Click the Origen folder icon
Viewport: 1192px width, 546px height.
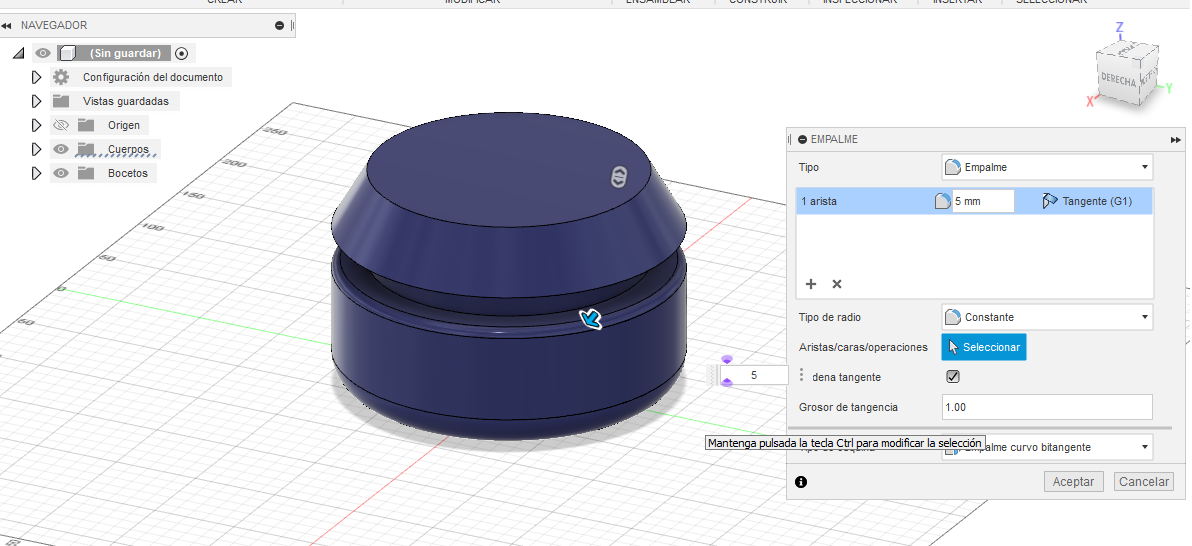pyautogui.click(x=86, y=125)
